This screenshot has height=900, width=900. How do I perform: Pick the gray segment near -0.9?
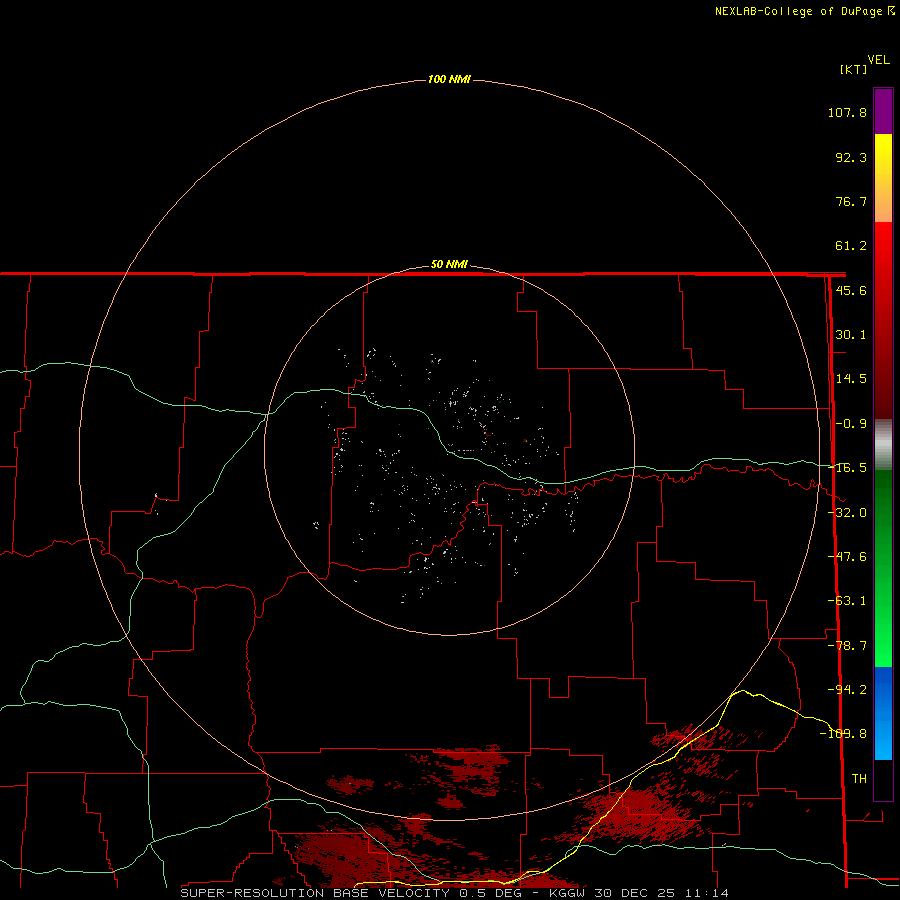(x=883, y=445)
